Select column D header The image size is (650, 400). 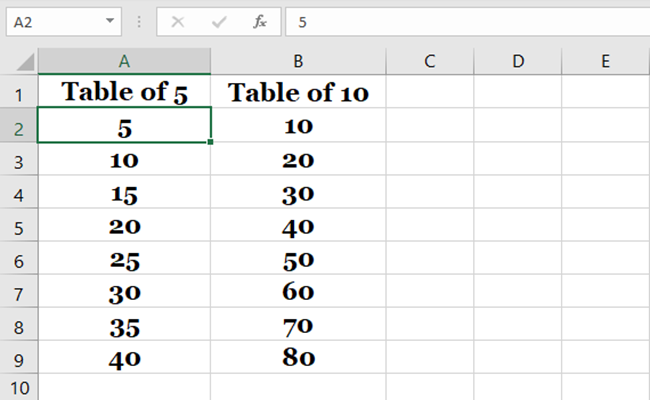pyautogui.click(x=518, y=61)
